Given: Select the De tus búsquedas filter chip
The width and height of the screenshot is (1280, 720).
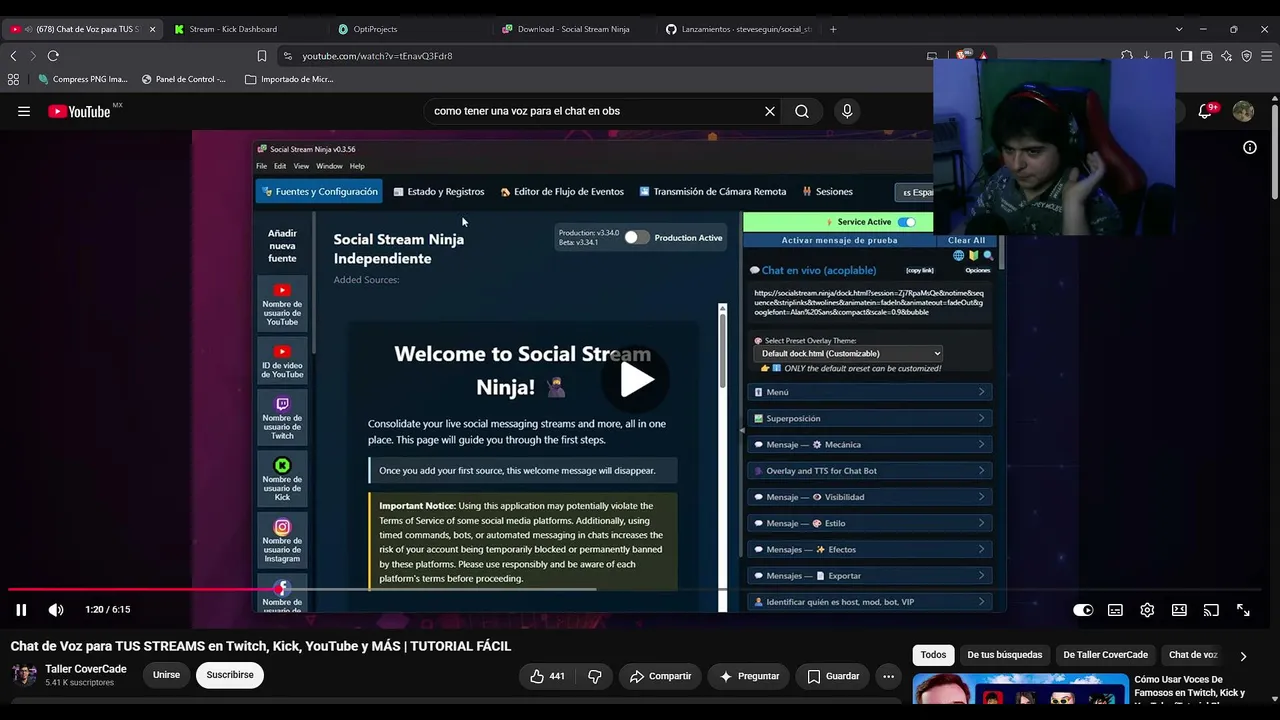Looking at the screenshot, I should [1005, 655].
